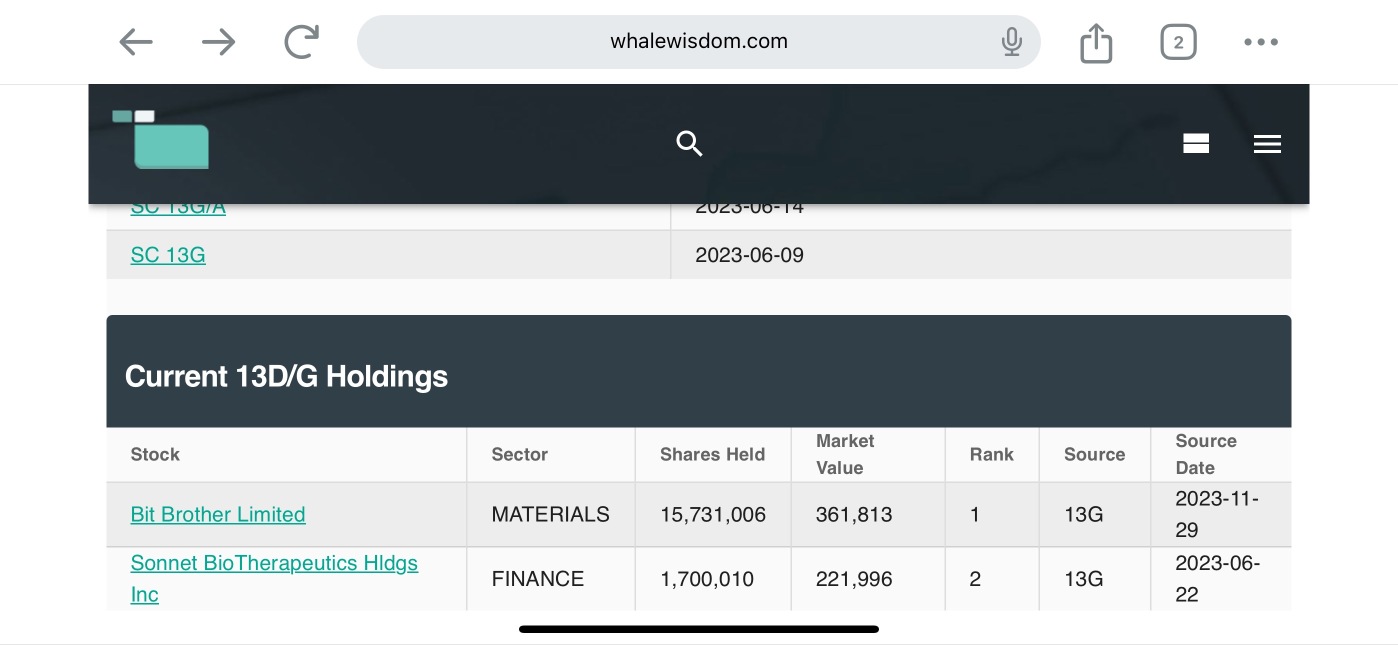Image resolution: width=1398 pixels, height=645 pixels.
Task: Select the 2023-11-29 source date
Action: point(1217,514)
